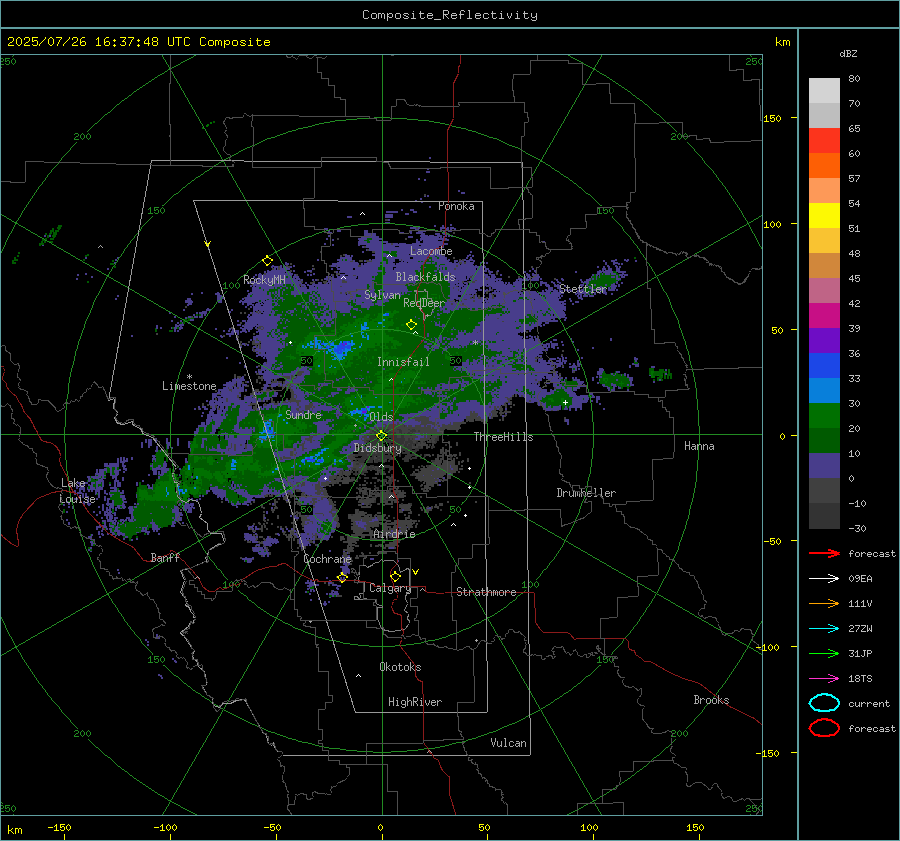Click the yellow 'km' label at top right
This screenshot has width=900, height=841.
pyautogui.click(x=782, y=42)
